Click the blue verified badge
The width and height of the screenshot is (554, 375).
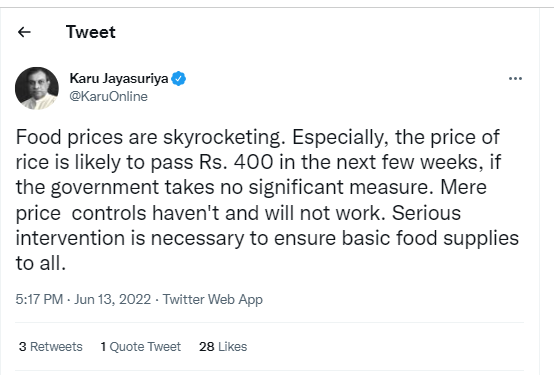pos(179,78)
